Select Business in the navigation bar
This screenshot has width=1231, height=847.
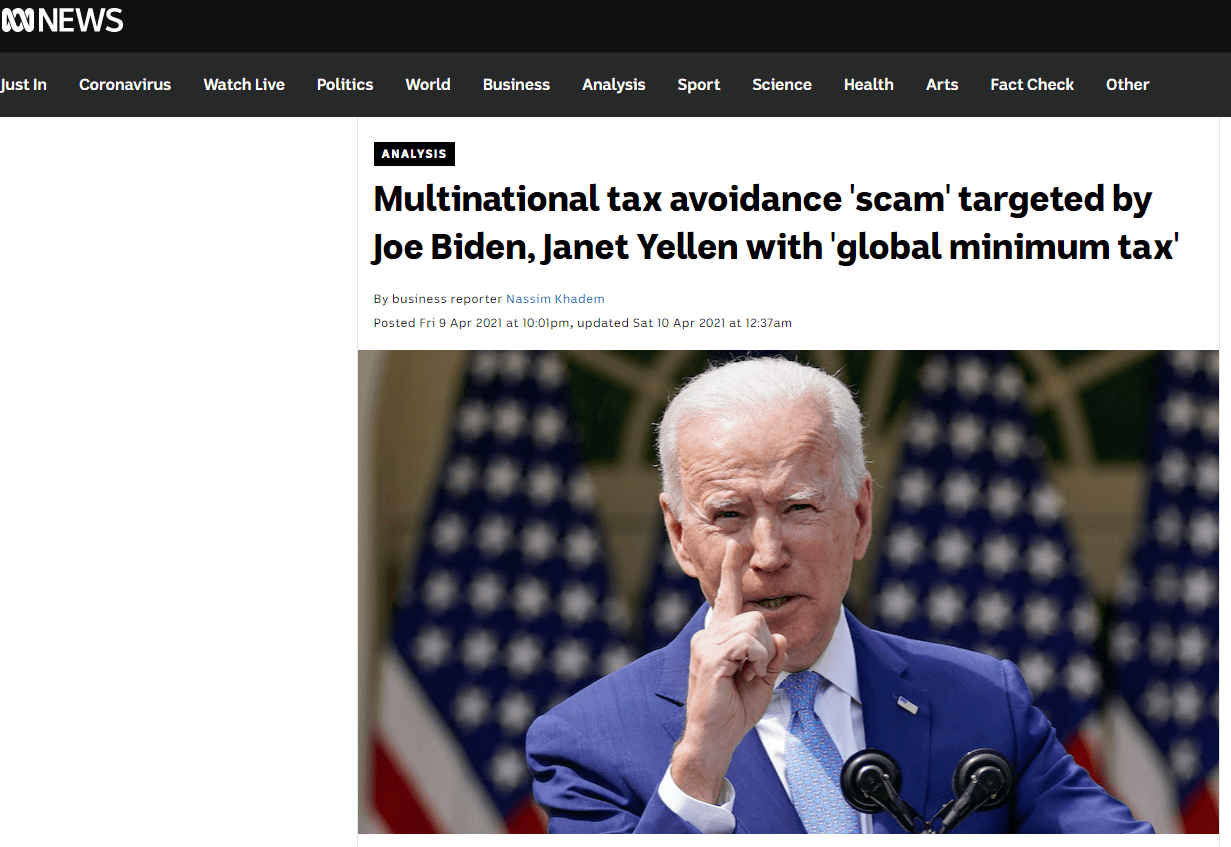[516, 85]
